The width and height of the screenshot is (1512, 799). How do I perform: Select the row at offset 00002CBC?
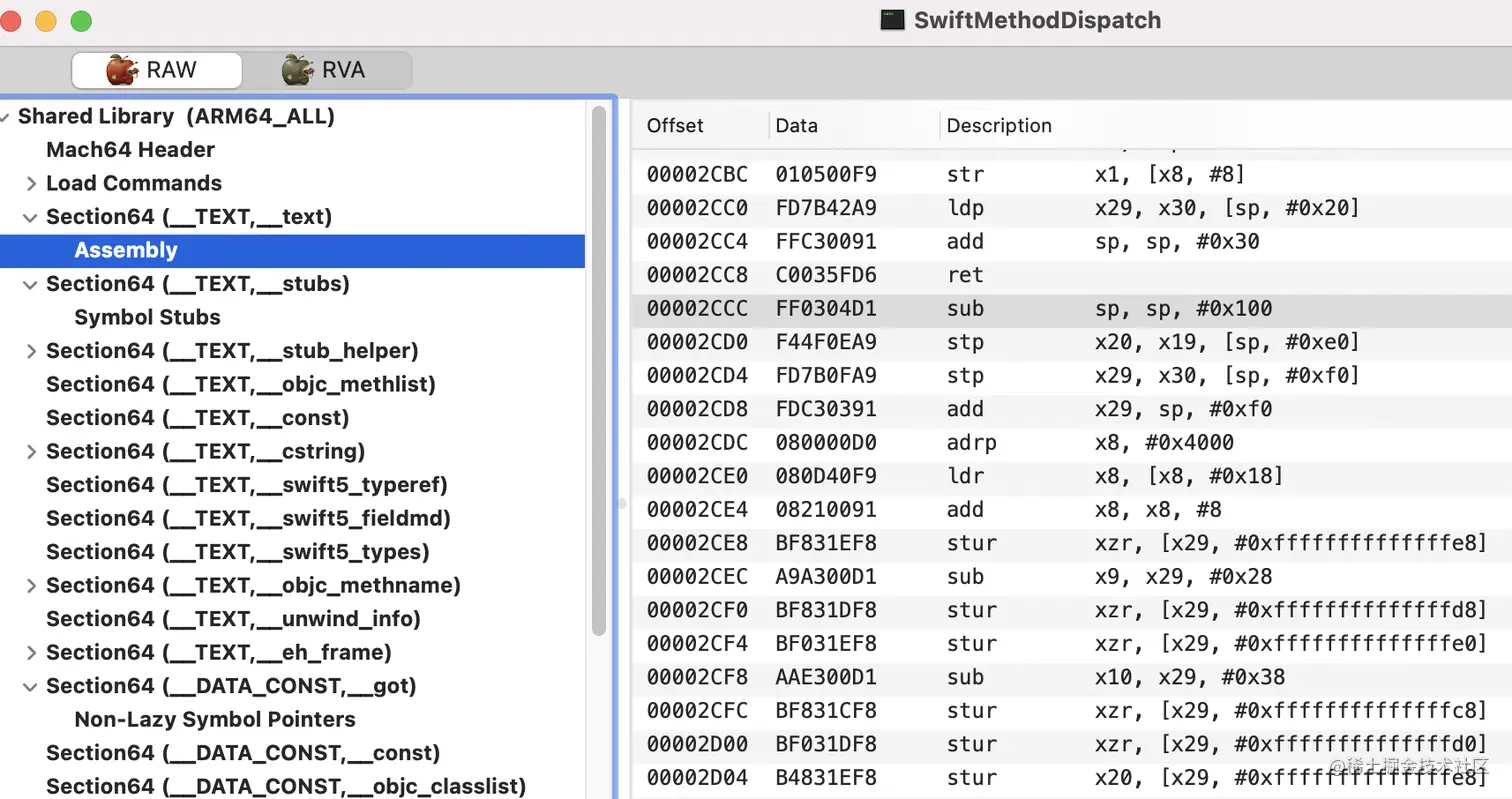tap(1071, 175)
